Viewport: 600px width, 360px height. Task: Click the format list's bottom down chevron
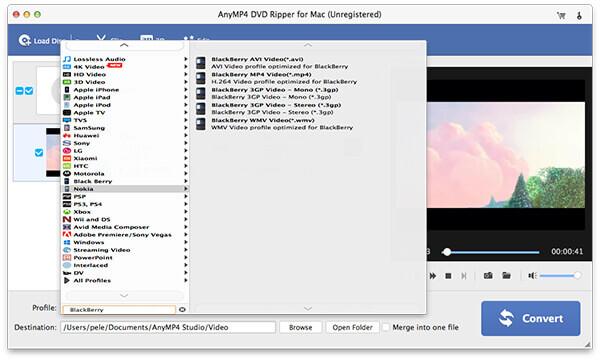pos(308,308)
